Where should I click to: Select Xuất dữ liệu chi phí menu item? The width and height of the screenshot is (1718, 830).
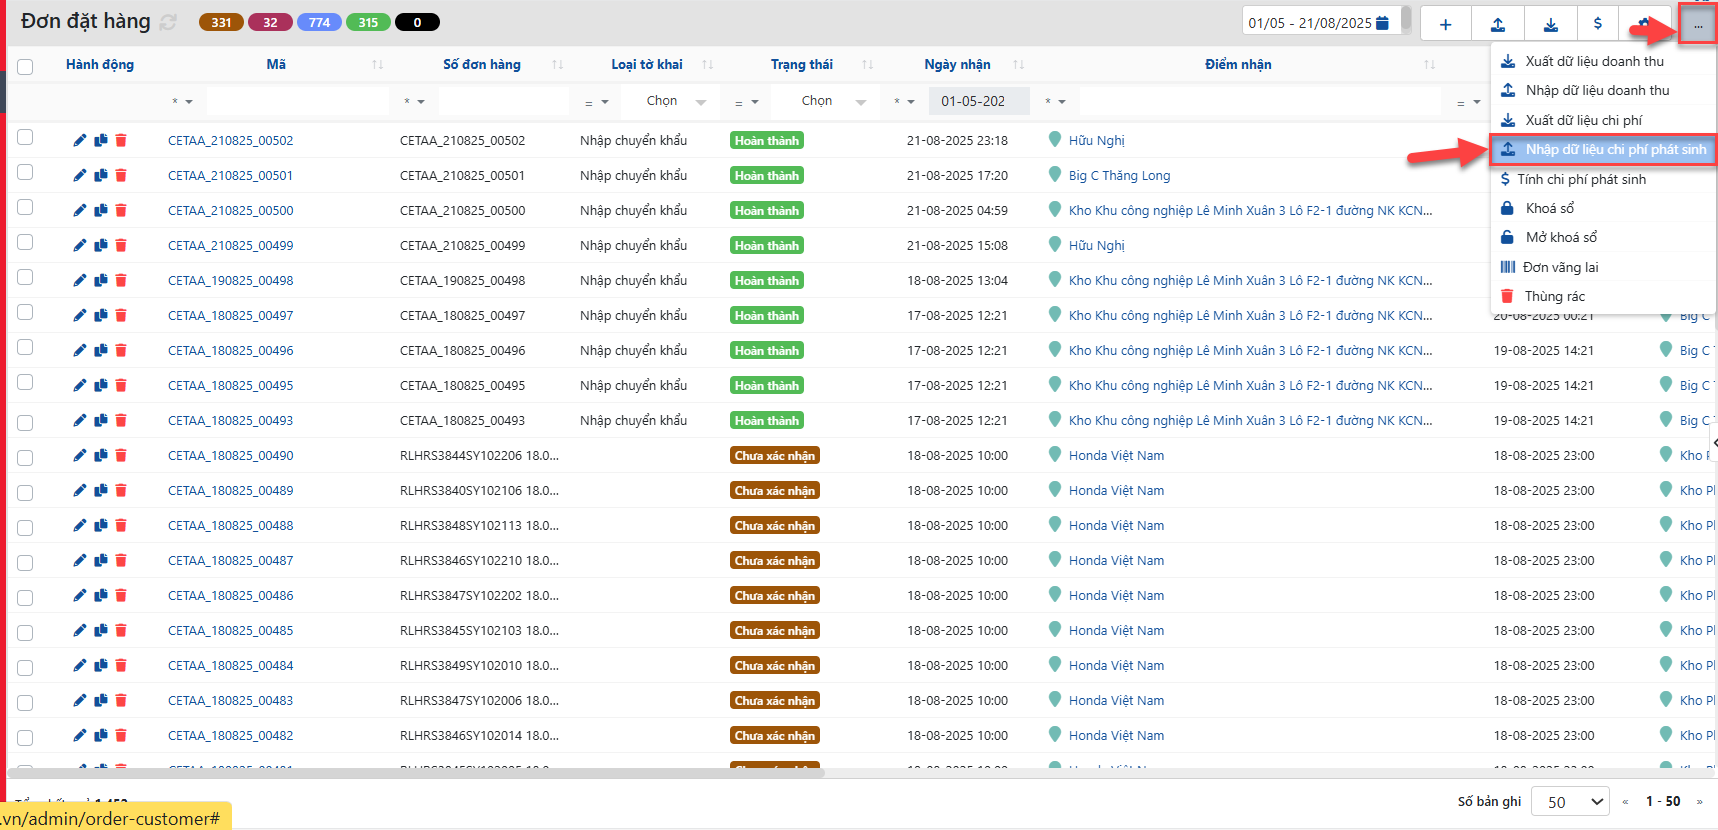1603,120
